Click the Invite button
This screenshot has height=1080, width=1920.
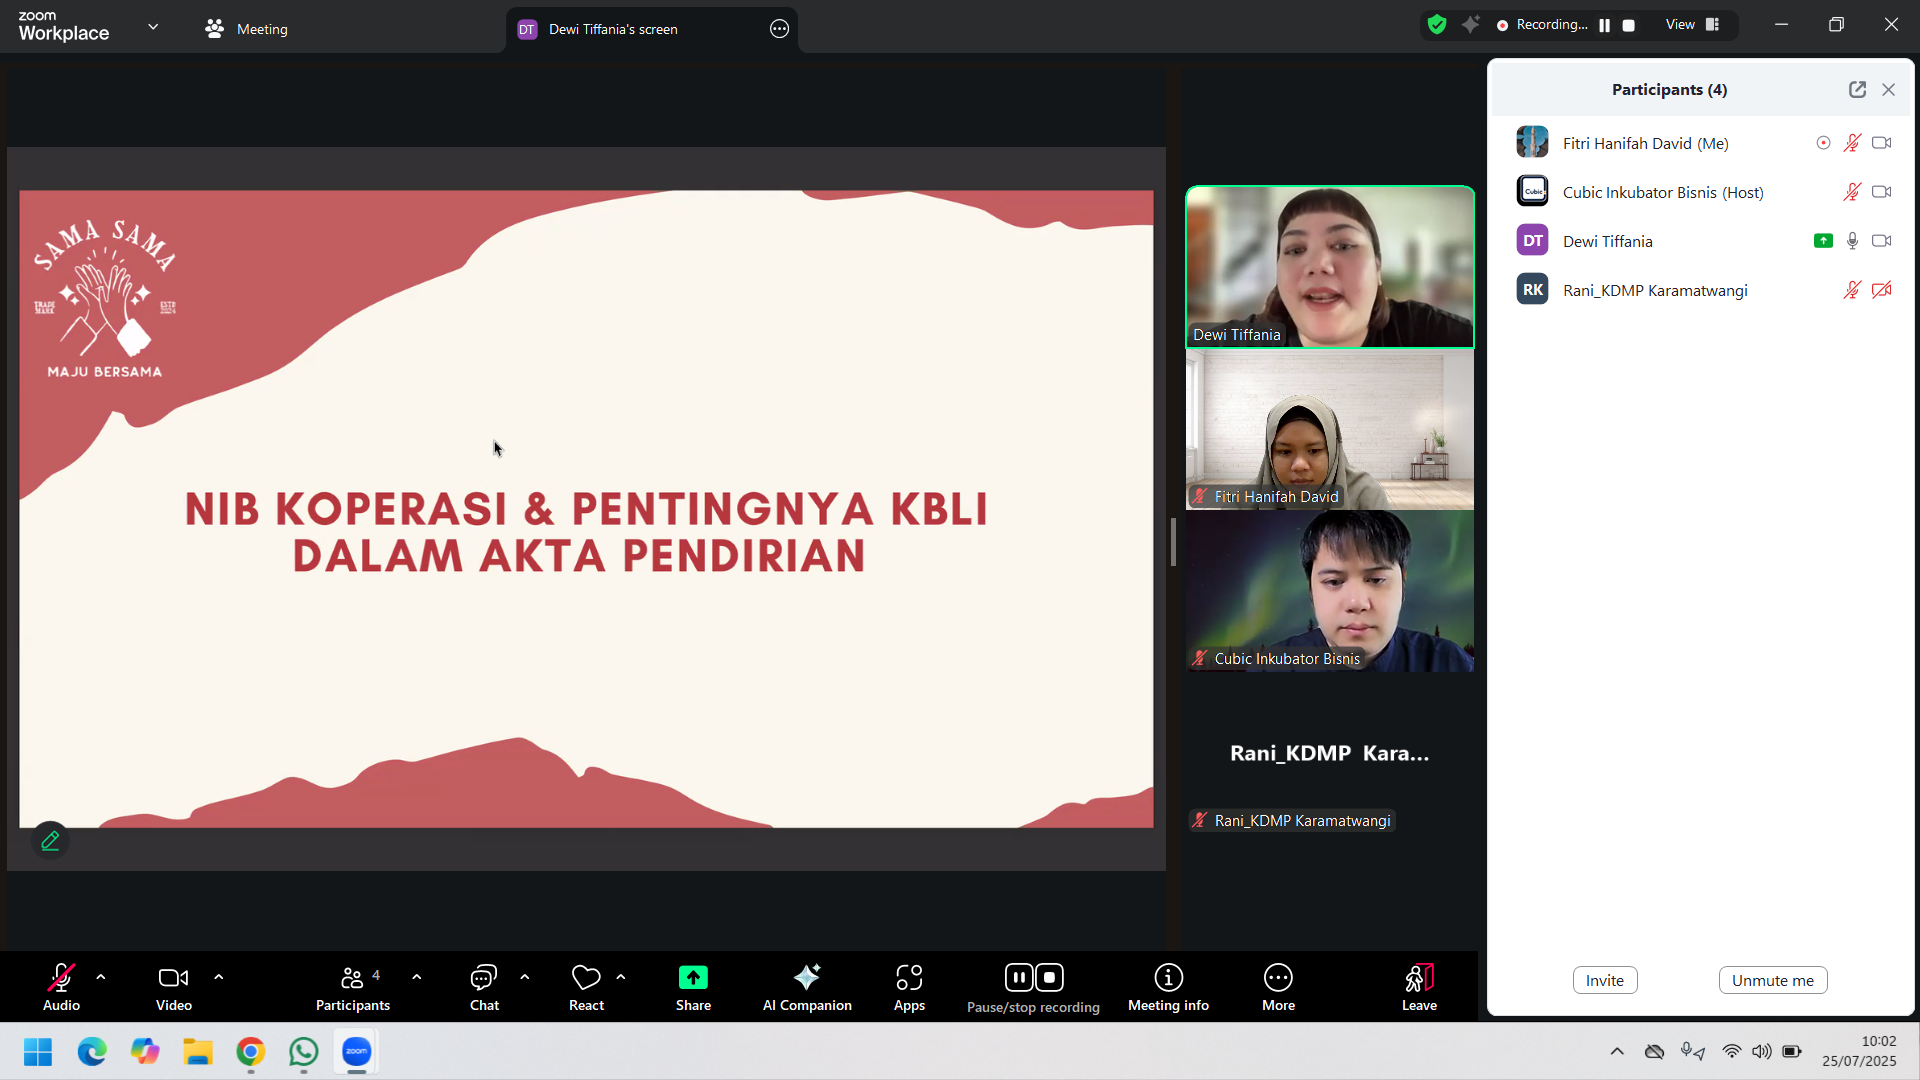pos(1605,980)
